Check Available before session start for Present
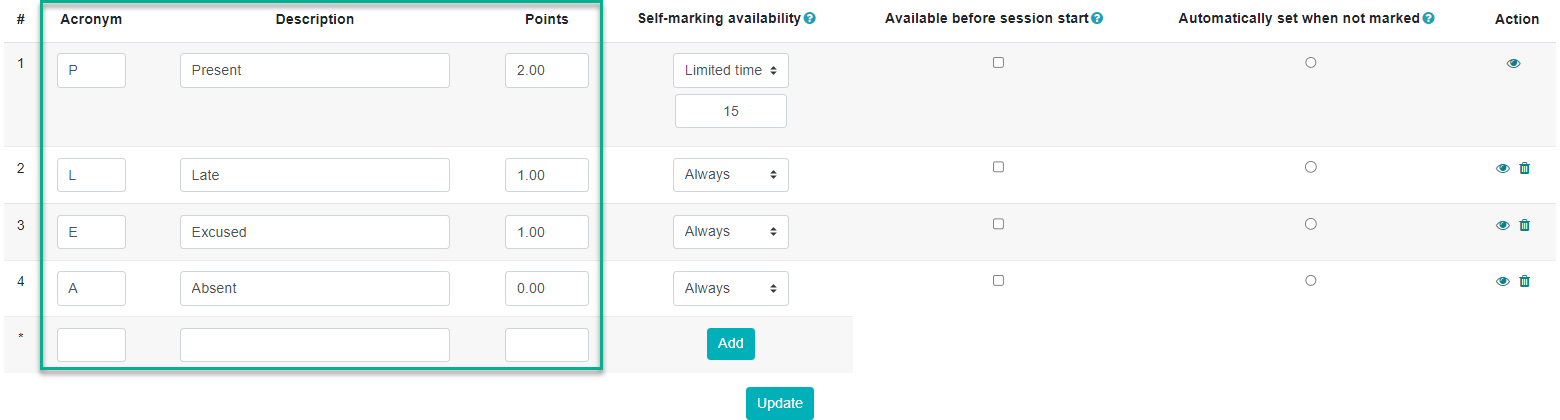This screenshot has width=1560, height=420. coord(998,62)
